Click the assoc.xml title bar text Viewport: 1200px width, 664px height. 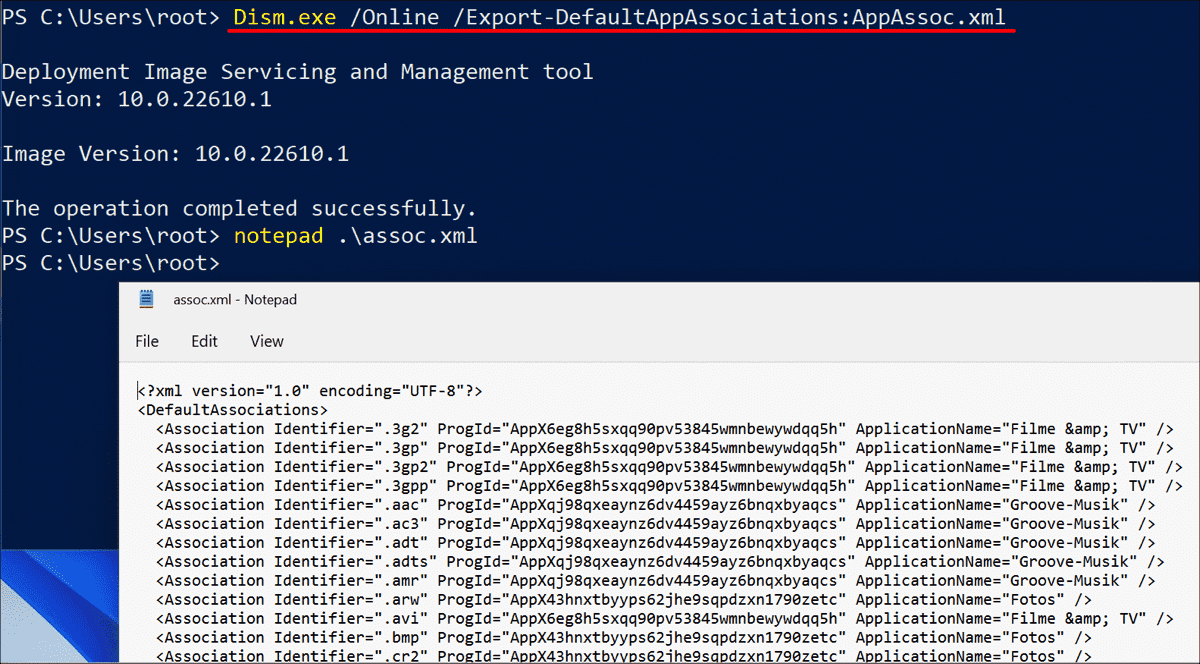pos(236,299)
